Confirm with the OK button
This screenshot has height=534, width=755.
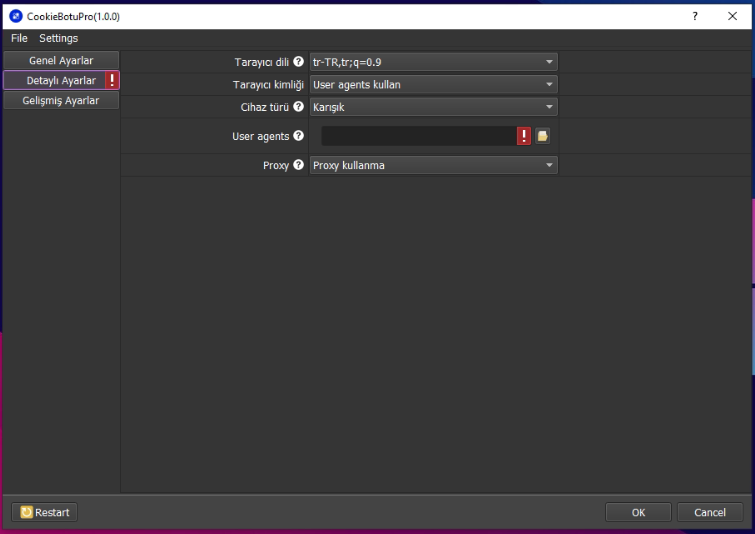point(638,512)
